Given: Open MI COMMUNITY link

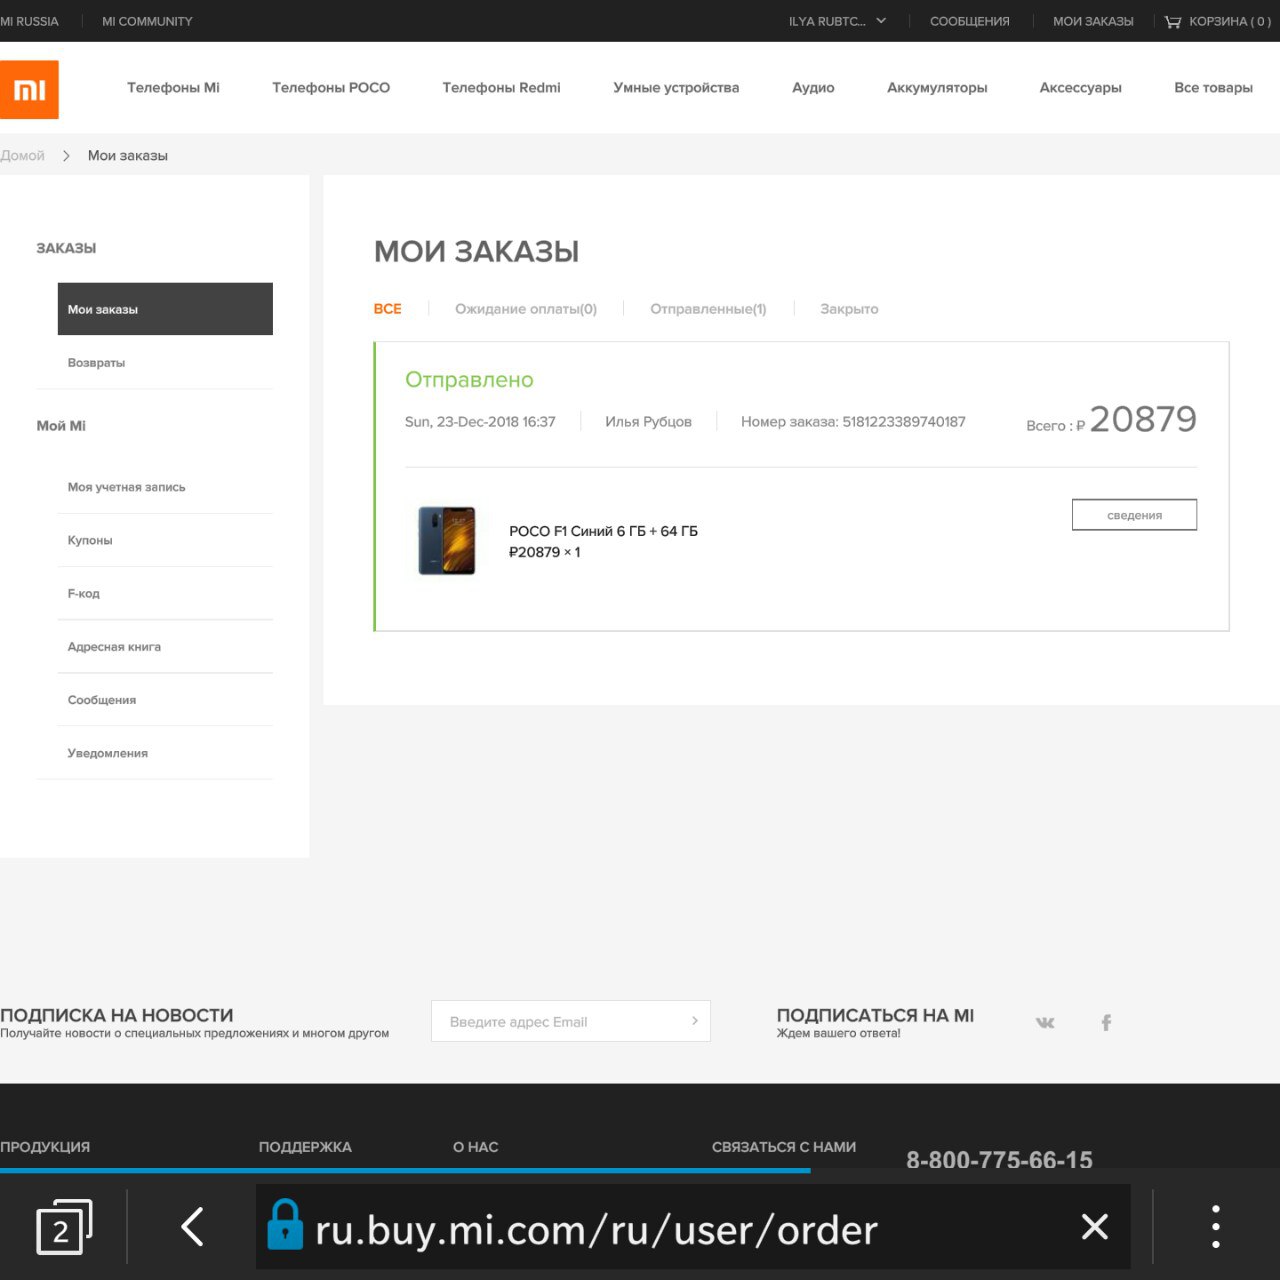Looking at the screenshot, I should (x=147, y=21).
